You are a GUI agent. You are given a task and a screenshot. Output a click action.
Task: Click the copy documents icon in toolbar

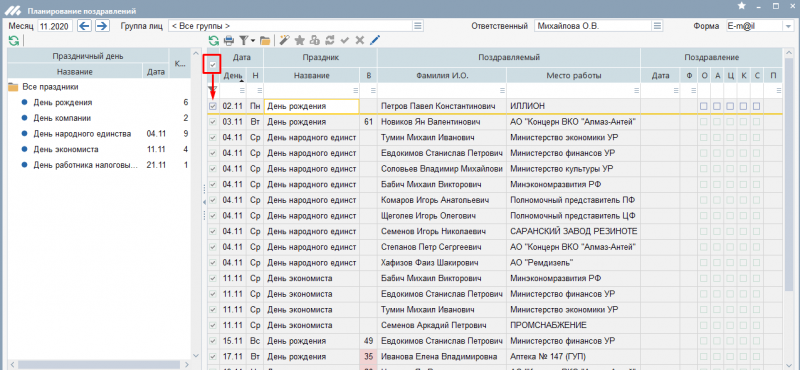click(315, 40)
